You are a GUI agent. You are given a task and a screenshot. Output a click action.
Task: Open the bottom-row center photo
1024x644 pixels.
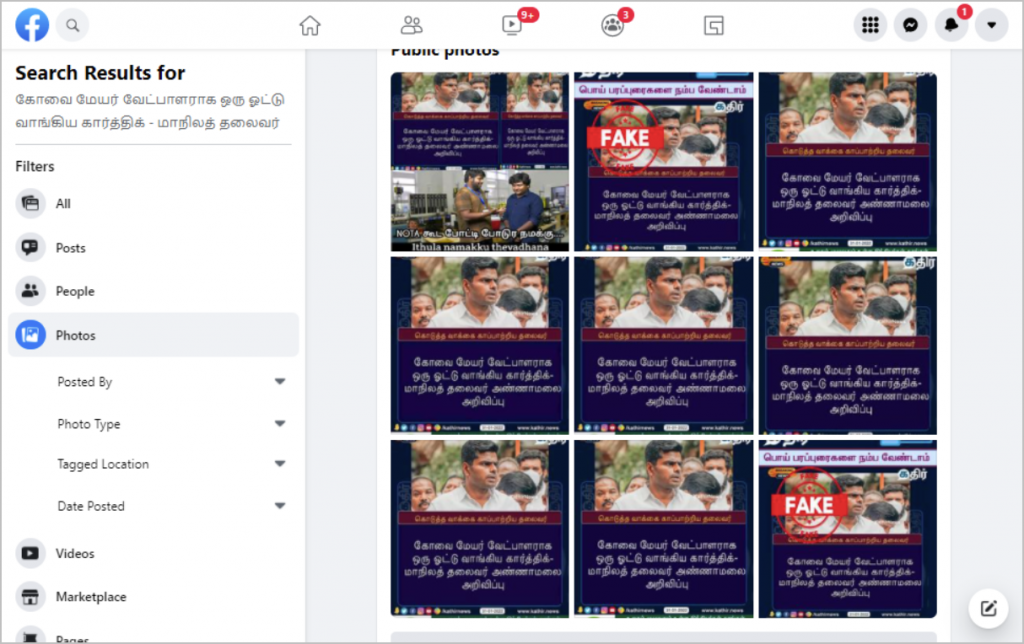click(664, 528)
